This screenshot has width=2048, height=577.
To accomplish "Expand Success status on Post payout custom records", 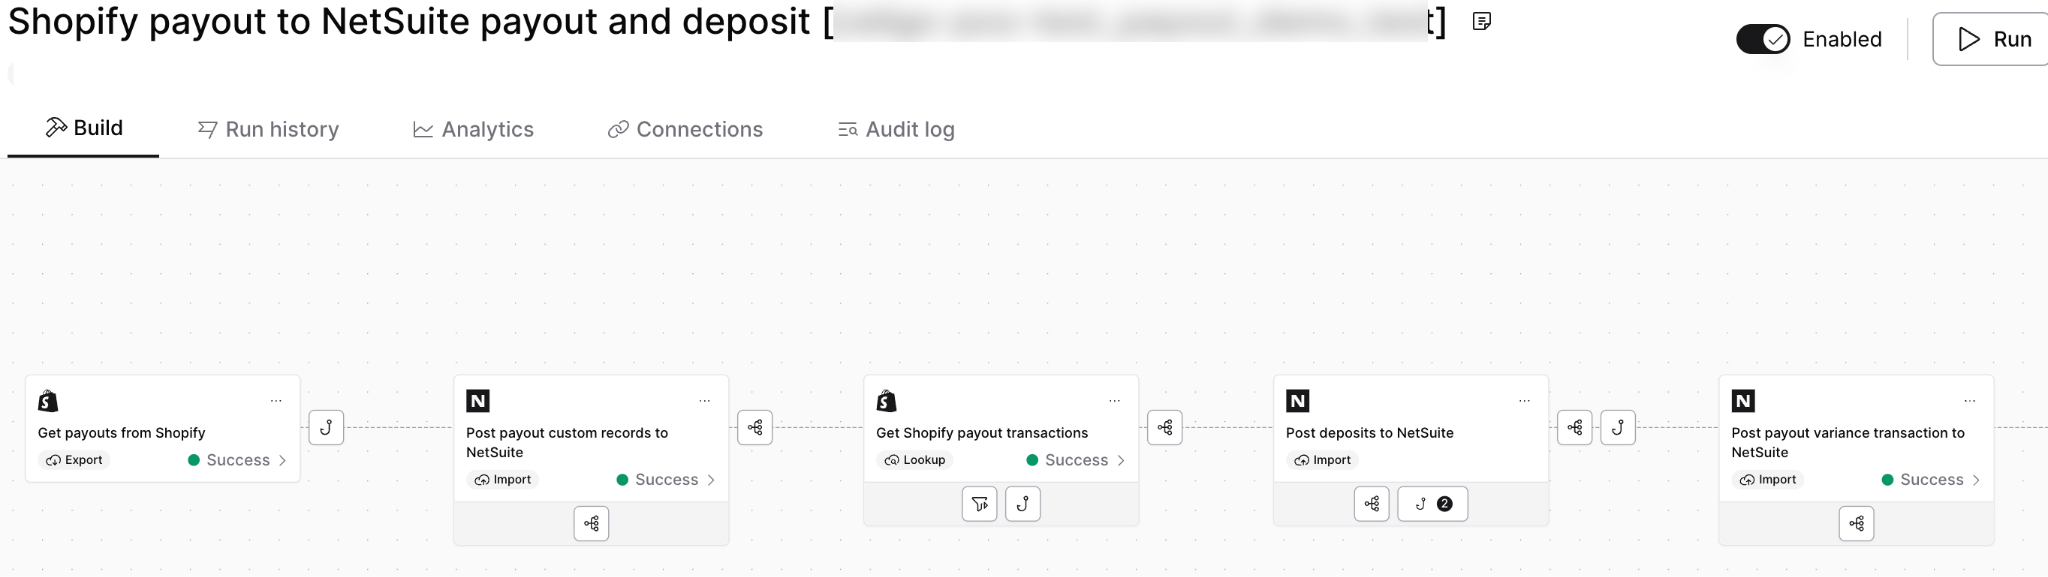I will tap(667, 480).
